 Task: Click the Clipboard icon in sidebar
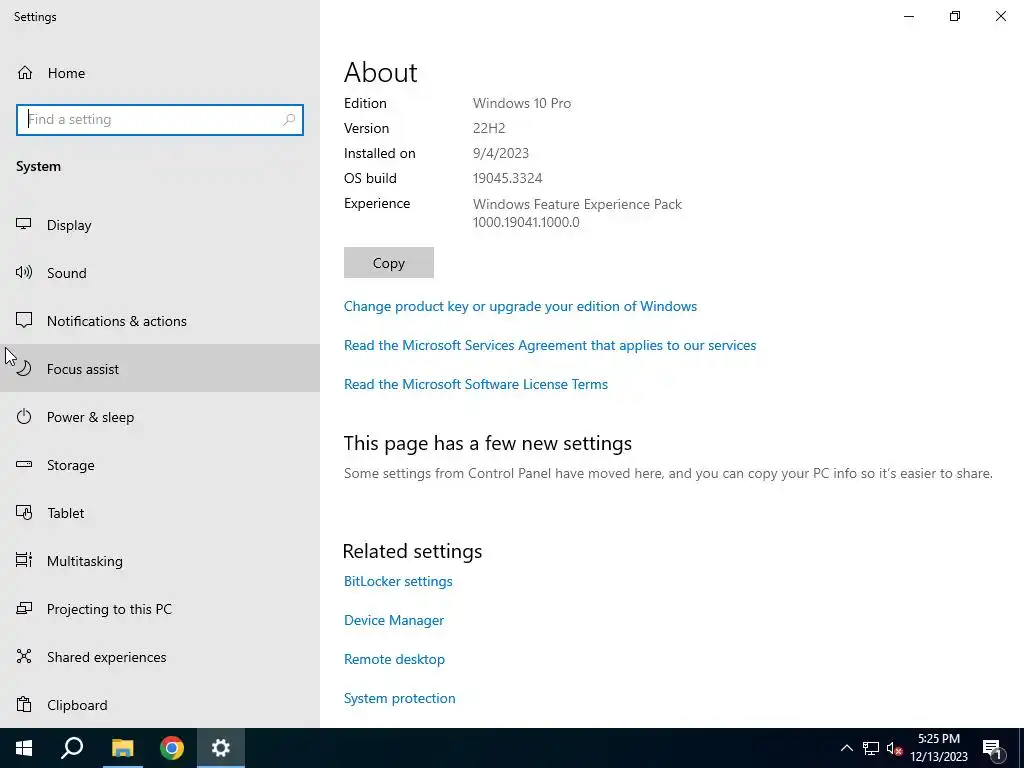24,705
